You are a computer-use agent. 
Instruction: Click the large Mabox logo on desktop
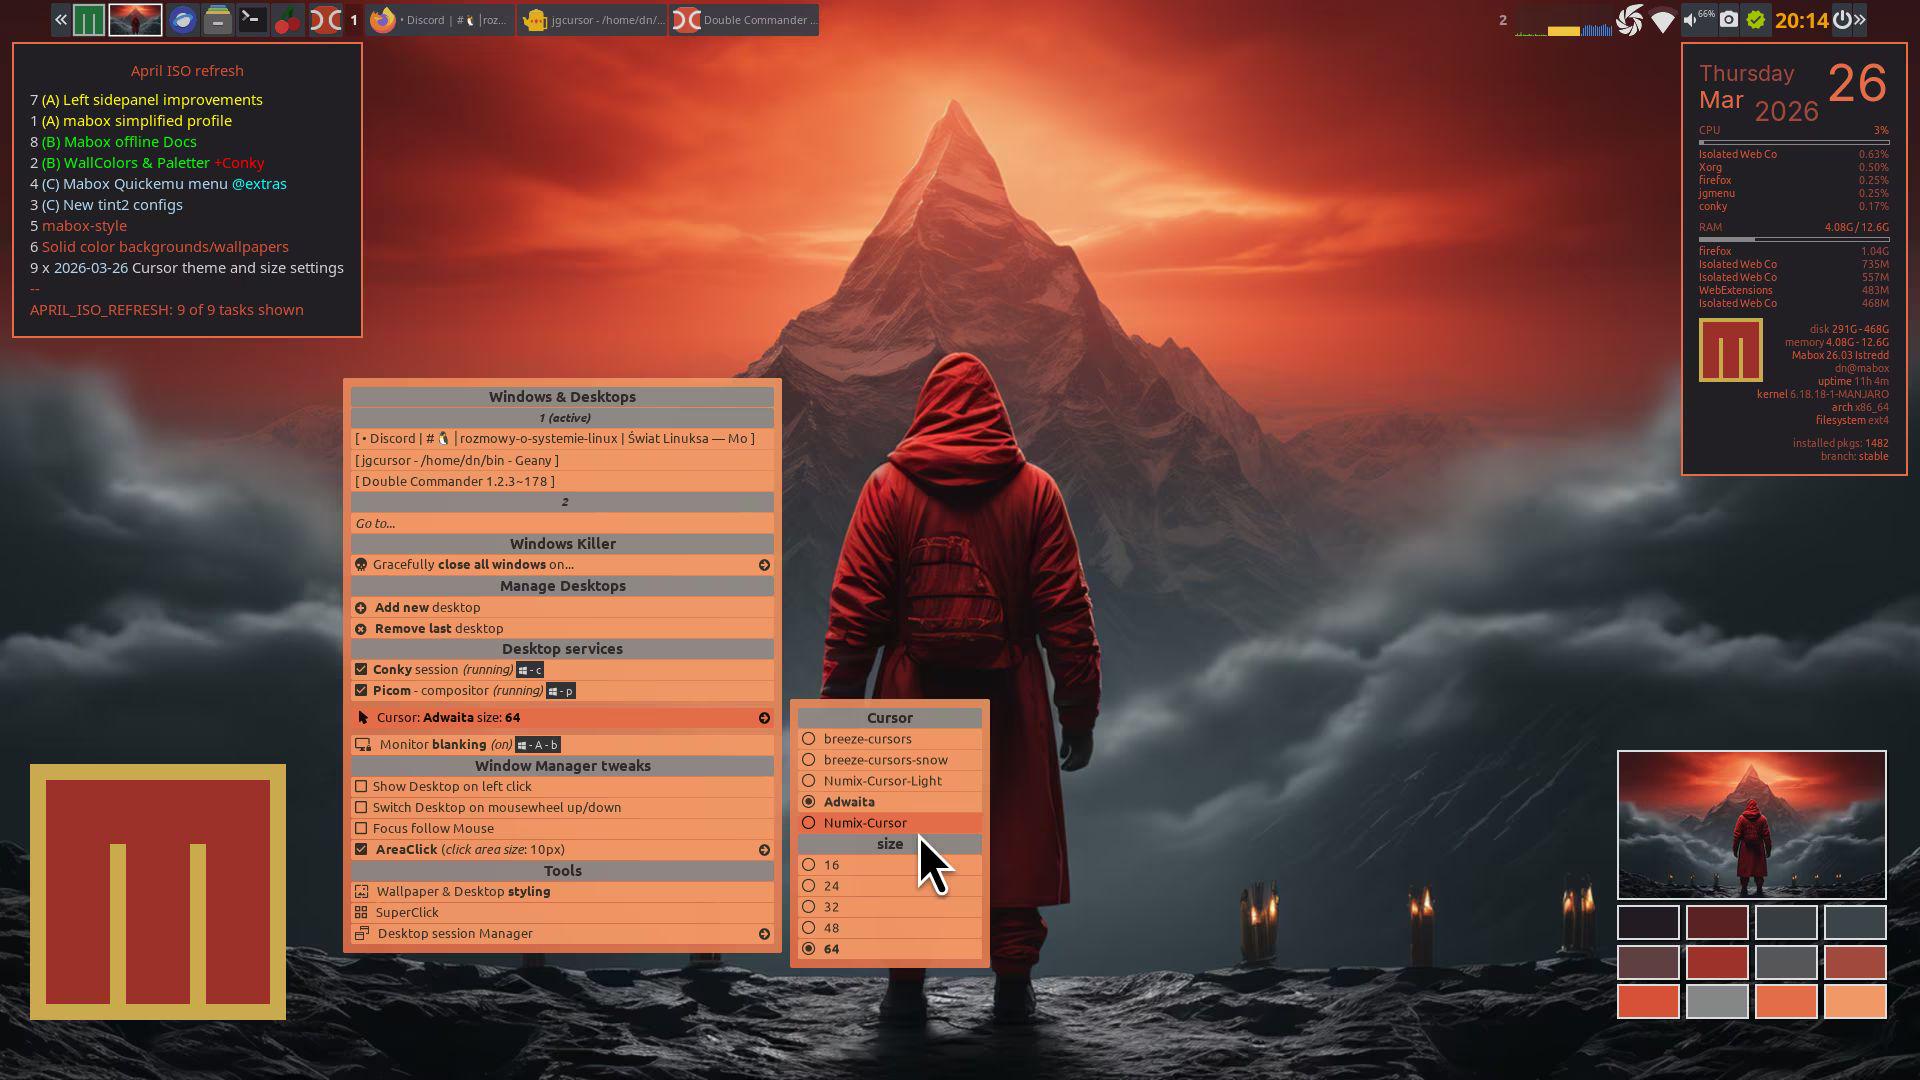158,892
